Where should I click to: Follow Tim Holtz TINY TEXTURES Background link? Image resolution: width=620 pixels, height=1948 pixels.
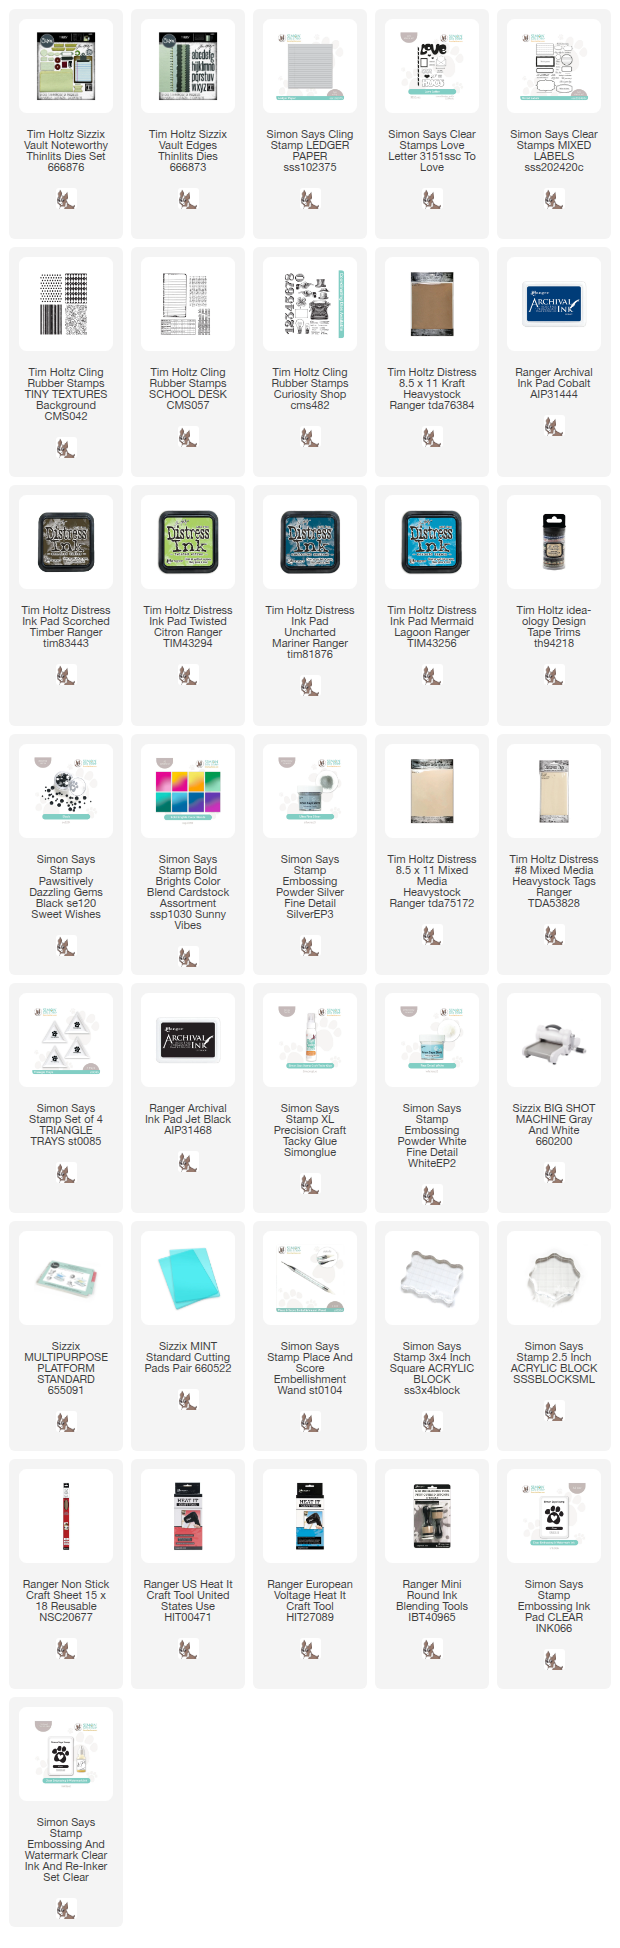[x=66, y=394]
